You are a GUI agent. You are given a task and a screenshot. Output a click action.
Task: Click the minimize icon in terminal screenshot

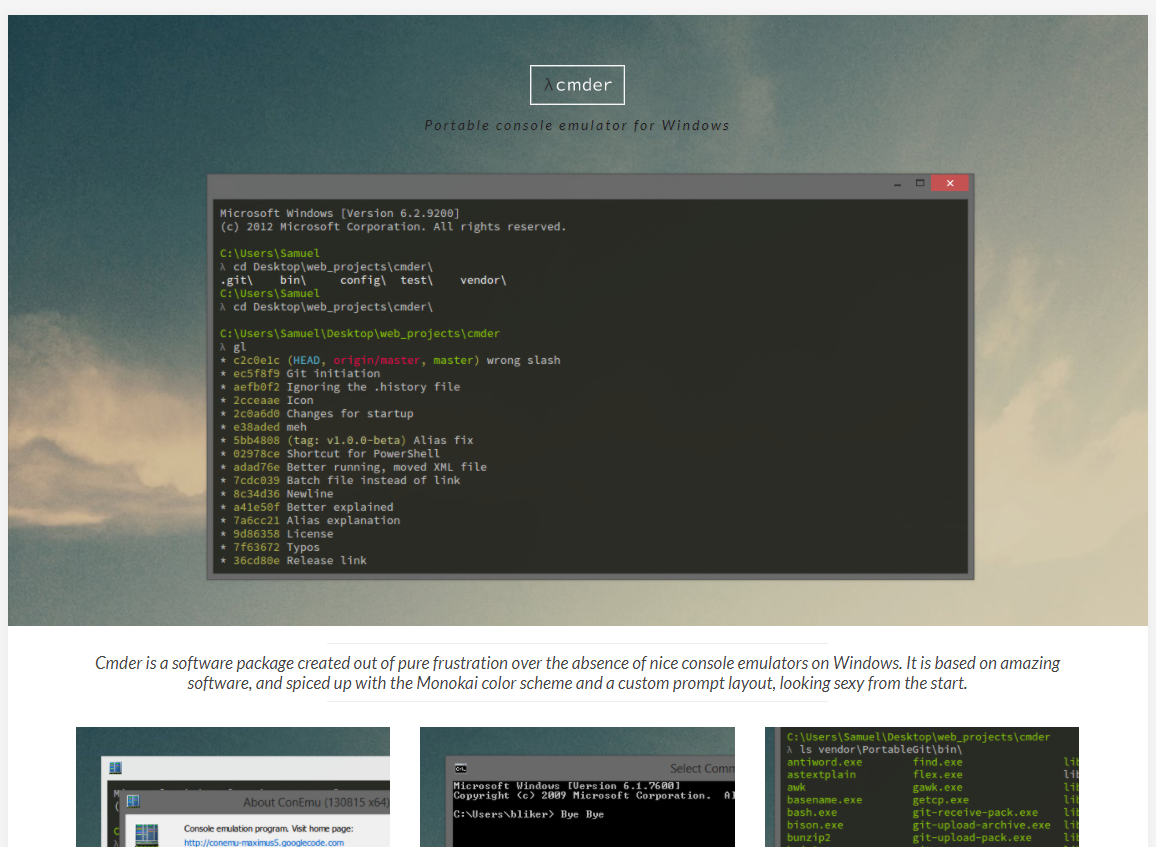[x=897, y=184]
